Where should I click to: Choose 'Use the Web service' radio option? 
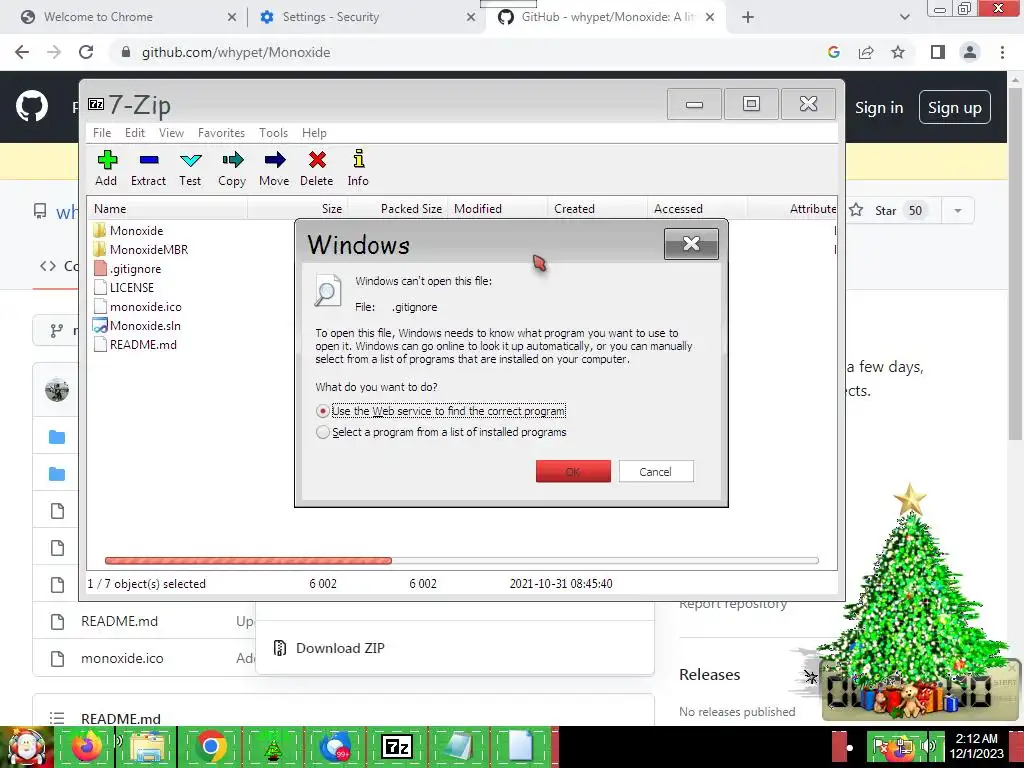[441, 411]
